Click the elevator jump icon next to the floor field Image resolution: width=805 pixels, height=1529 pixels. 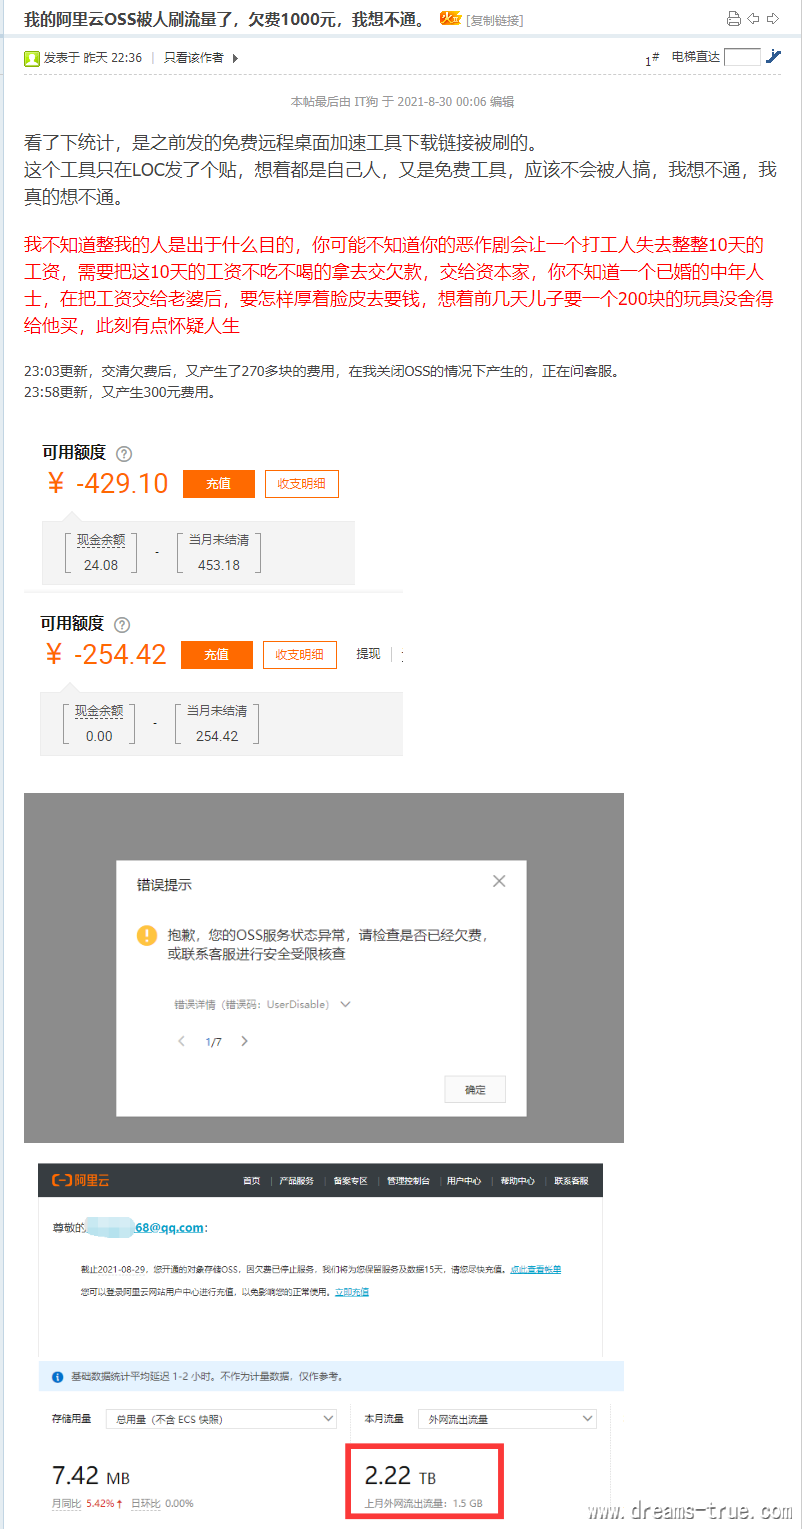click(773, 57)
